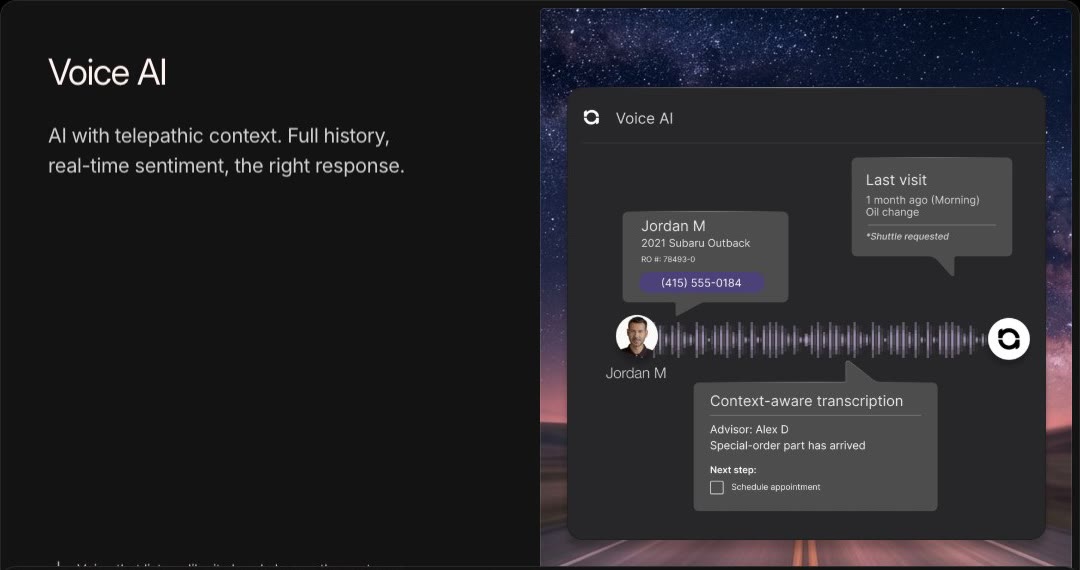This screenshot has width=1080, height=570.
Task: Click "Jordan M" name in customer bubble
Action: [x=673, y=226]
